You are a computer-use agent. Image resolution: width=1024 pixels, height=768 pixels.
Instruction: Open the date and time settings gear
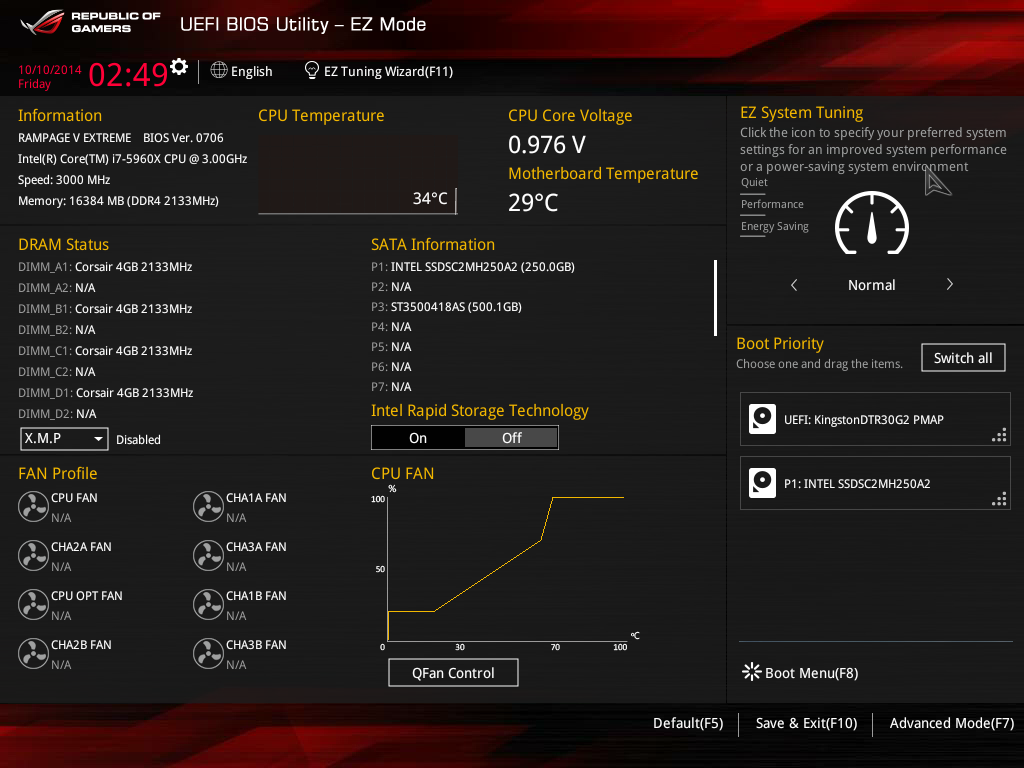[179, 67]
